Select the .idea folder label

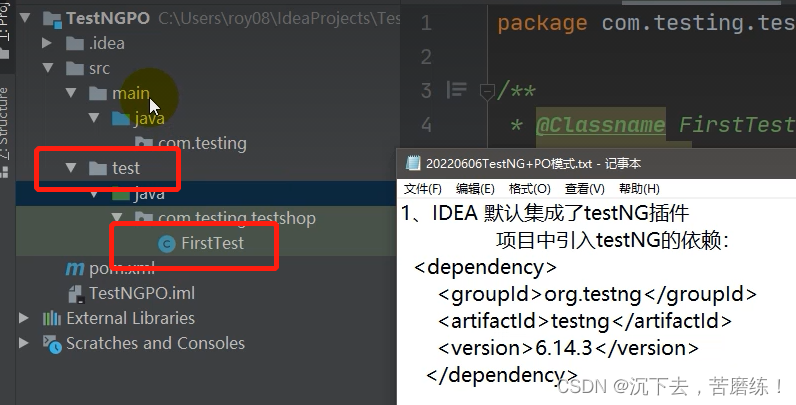pos(107,43)
